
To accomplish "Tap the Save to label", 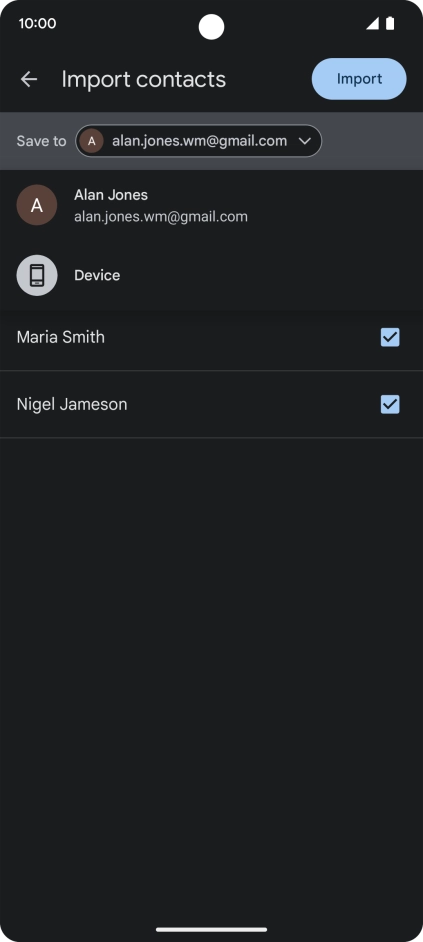I will click(x=41, y=141).
